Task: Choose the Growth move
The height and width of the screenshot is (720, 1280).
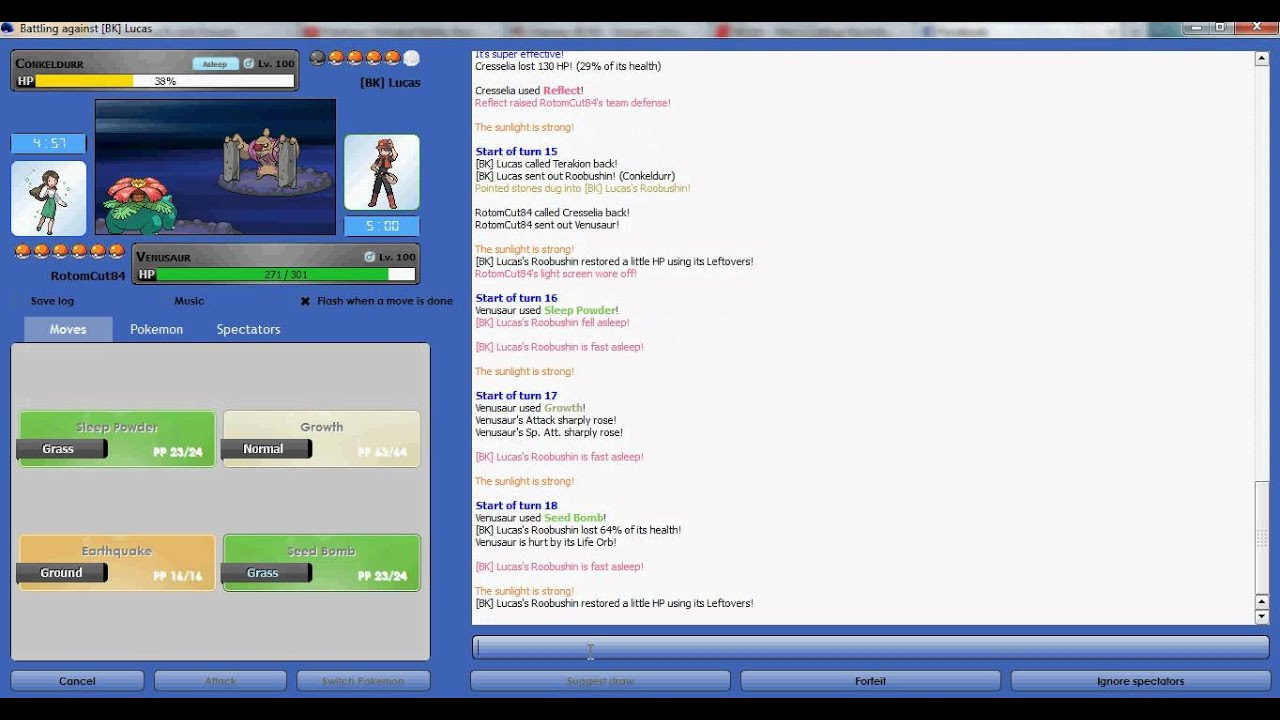Action: 321,439
